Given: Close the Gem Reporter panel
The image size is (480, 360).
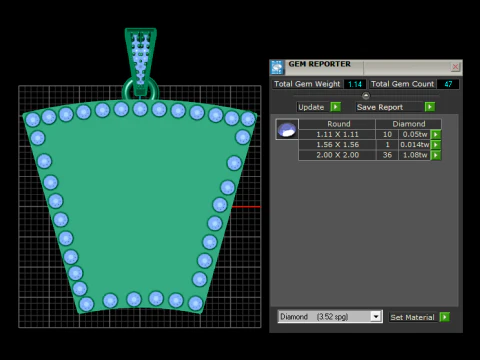Looking at the screenshot, I should (x=455, y=67).
